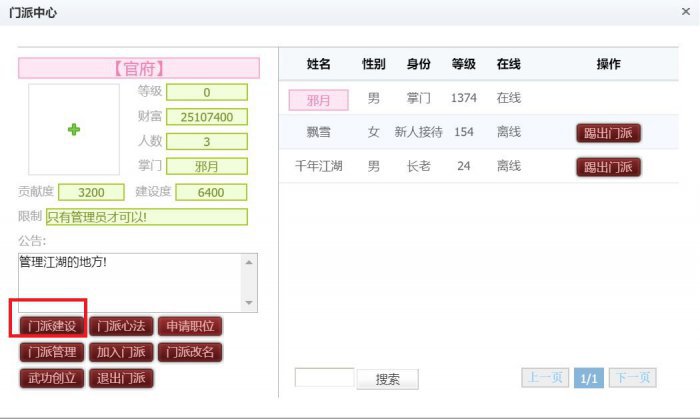This screenshot has height=419, width=700.
Task: Click the 武功创立 button
Action: click(51, 378)
